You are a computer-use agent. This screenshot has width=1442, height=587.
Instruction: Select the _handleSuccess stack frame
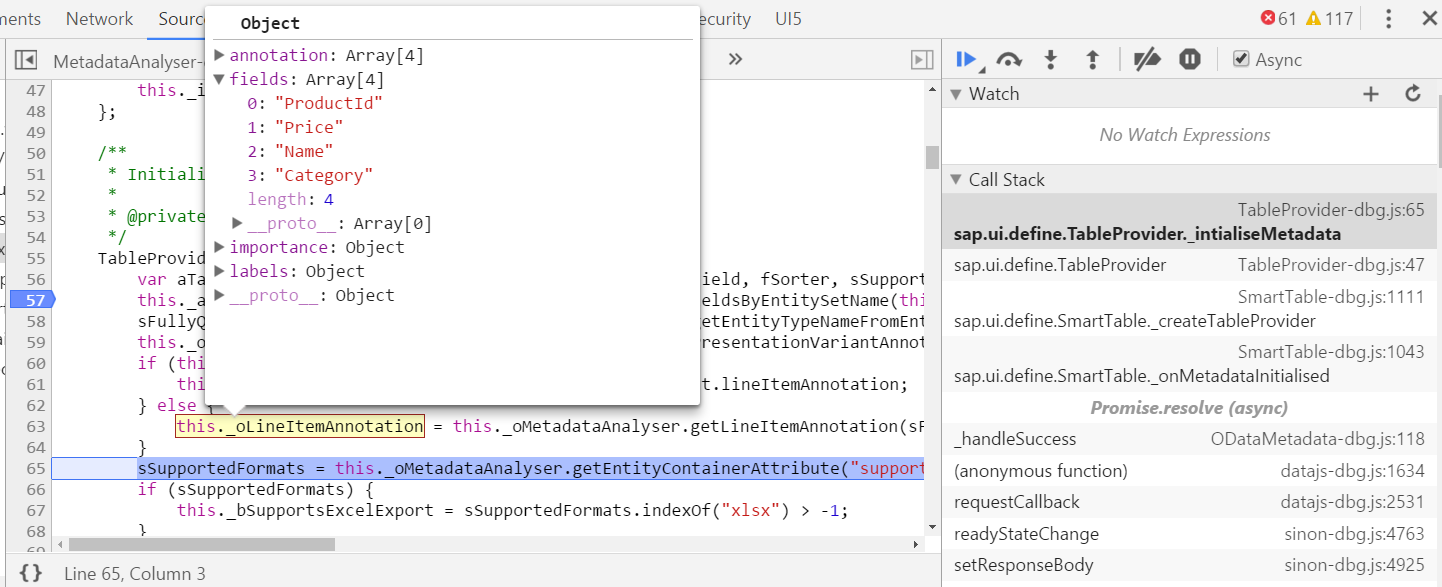(x=1189, y=439)
